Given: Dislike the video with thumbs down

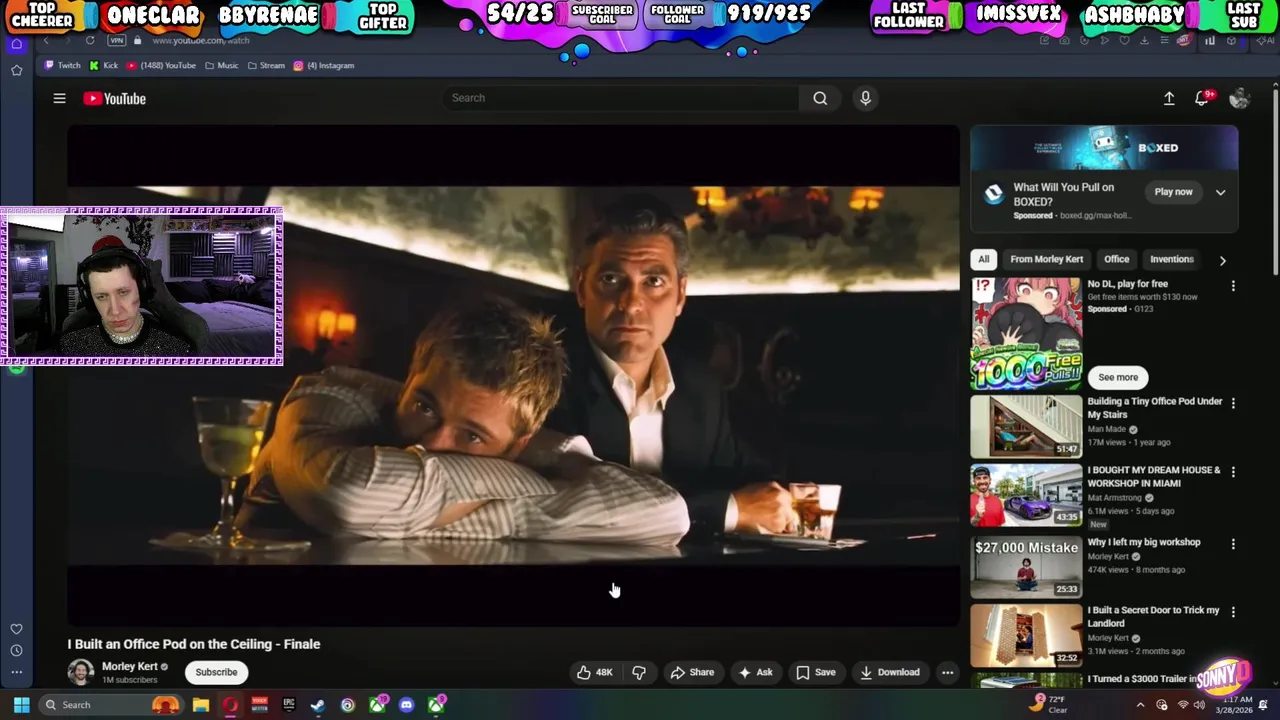Looking at the screenshot, I should pos(639,672).
